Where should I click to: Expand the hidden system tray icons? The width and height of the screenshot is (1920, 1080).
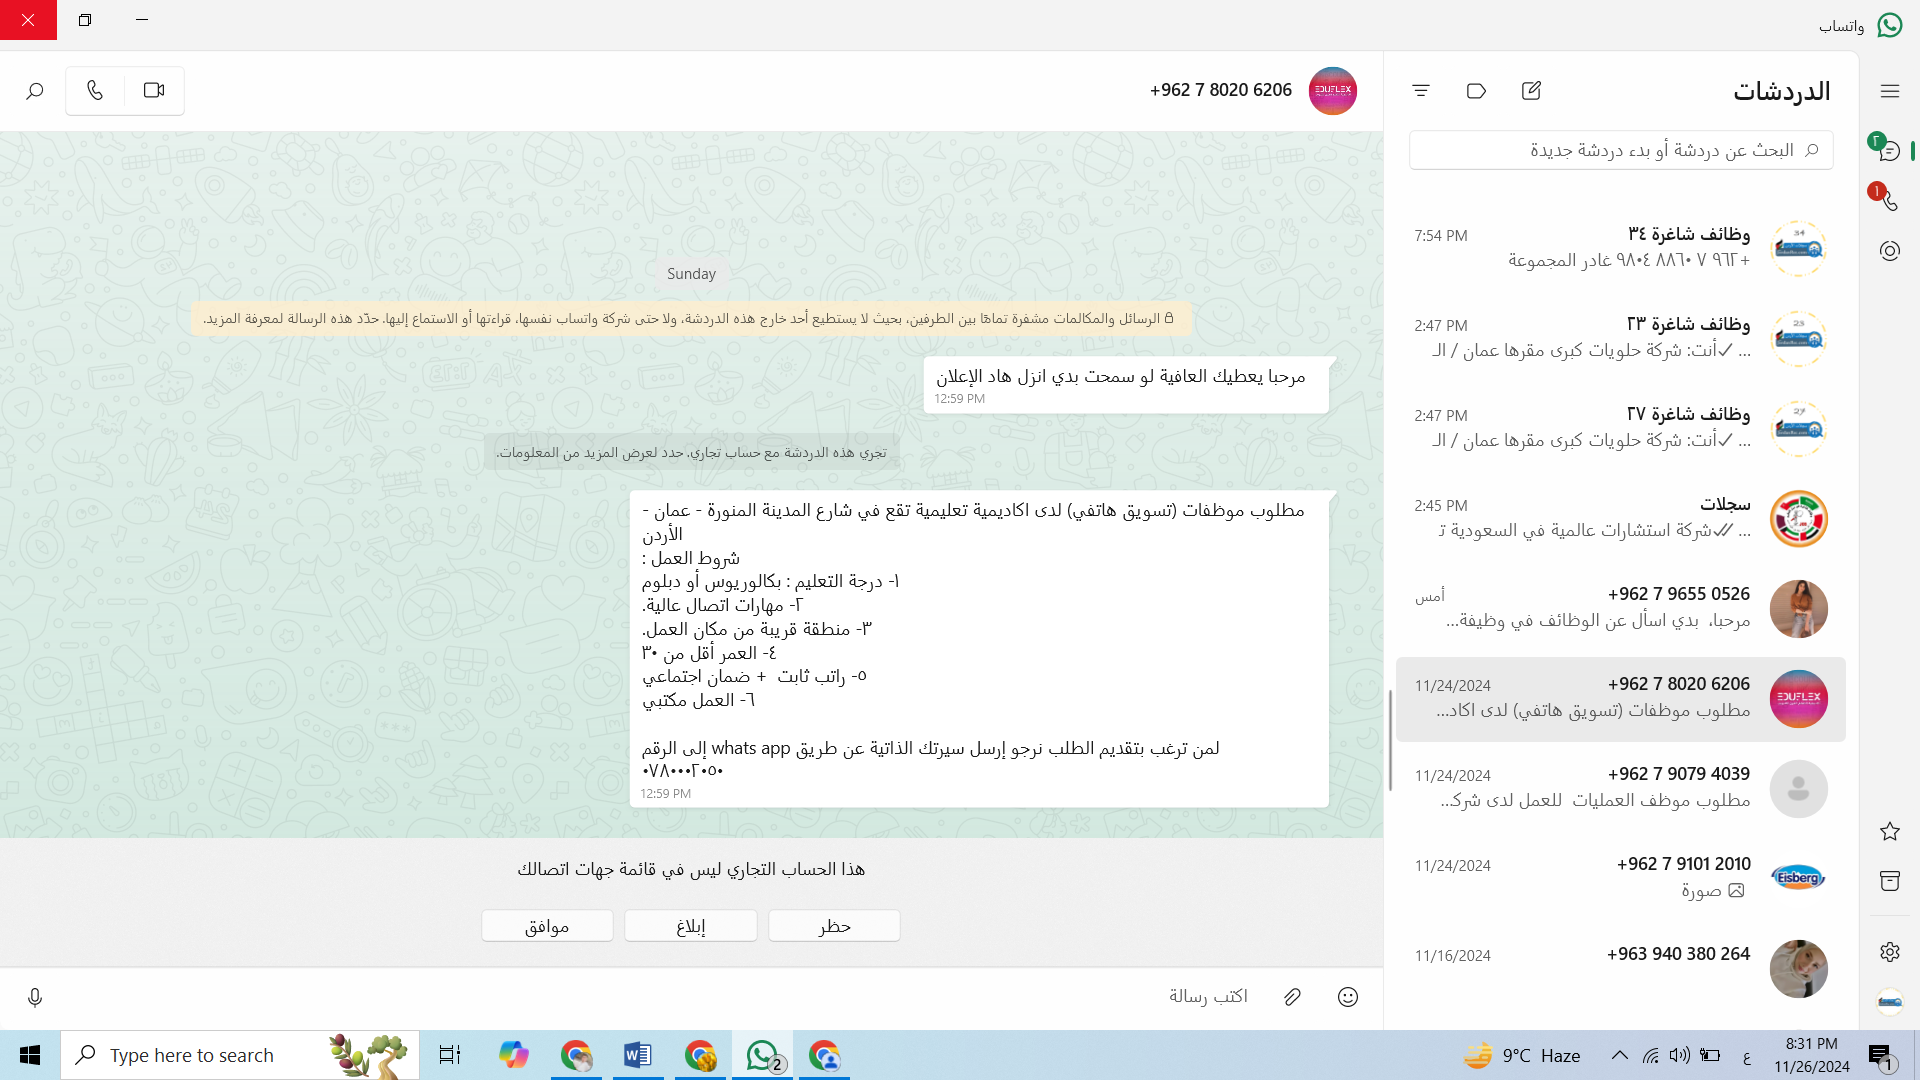[1620, 1055]
